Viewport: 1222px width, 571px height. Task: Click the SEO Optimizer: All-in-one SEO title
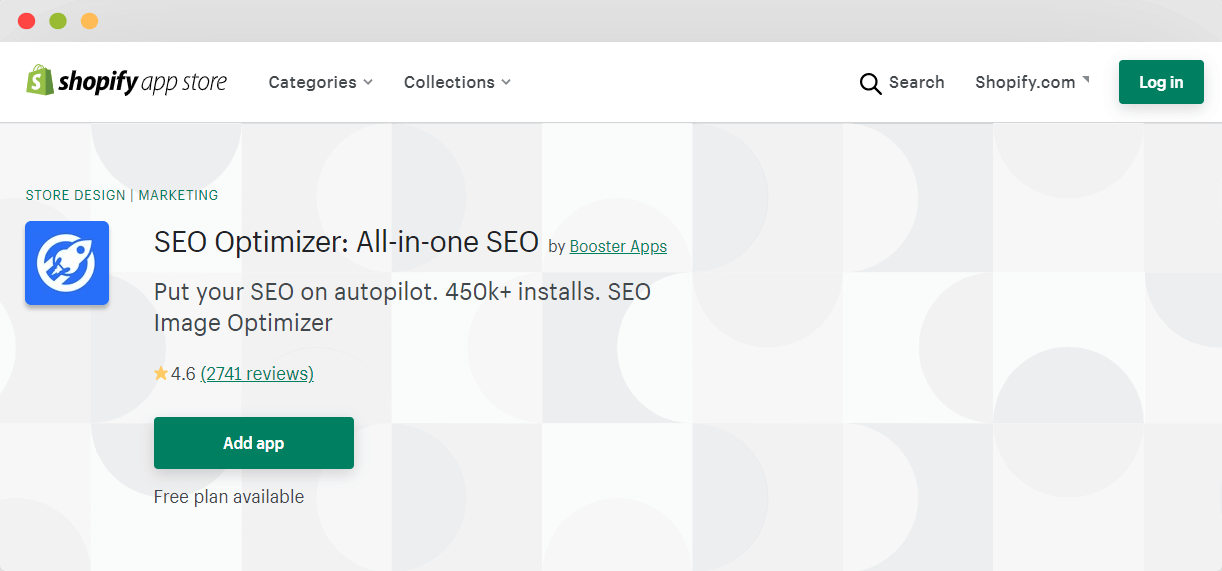point(346,242)
